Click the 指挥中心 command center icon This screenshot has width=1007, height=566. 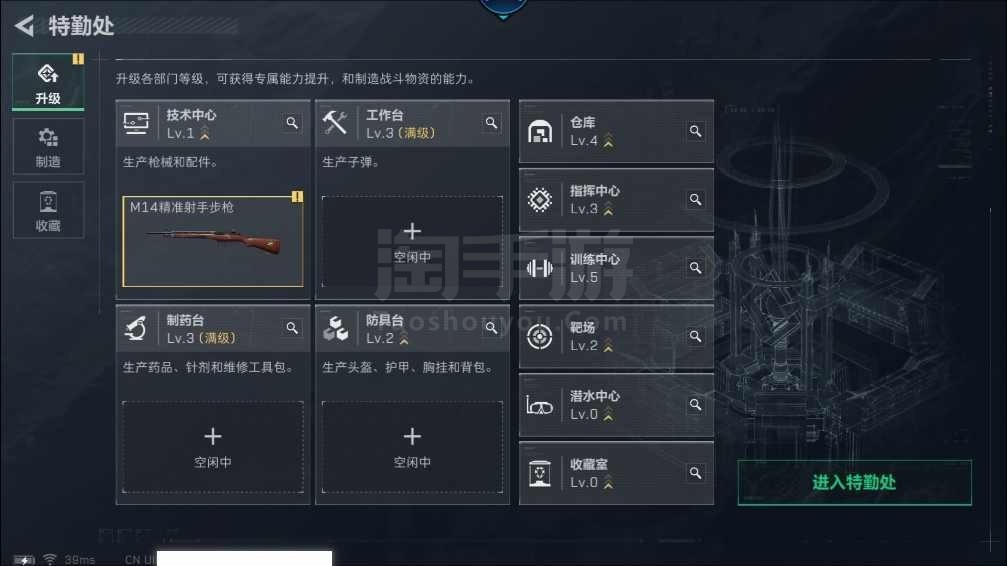click(x=539, y=200)
